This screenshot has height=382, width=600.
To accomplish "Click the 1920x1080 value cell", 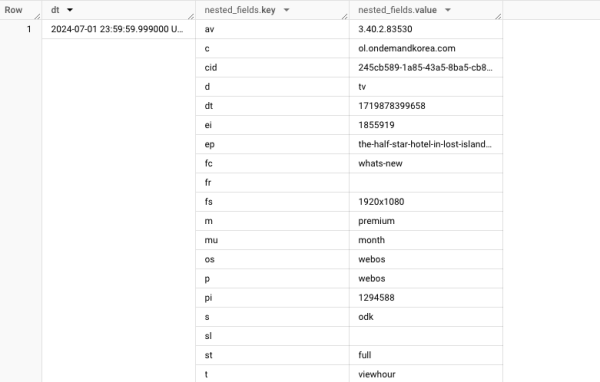I will (x=426, y=202).
